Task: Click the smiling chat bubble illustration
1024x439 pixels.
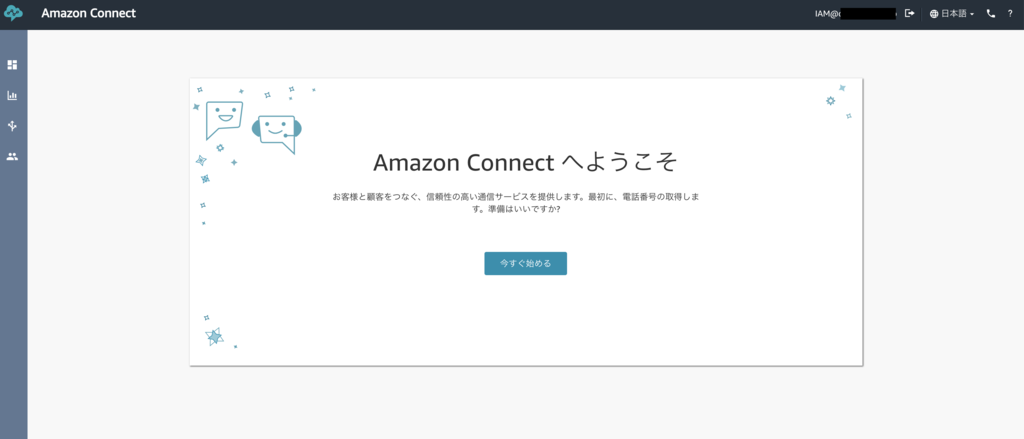Action: [224, 120]
